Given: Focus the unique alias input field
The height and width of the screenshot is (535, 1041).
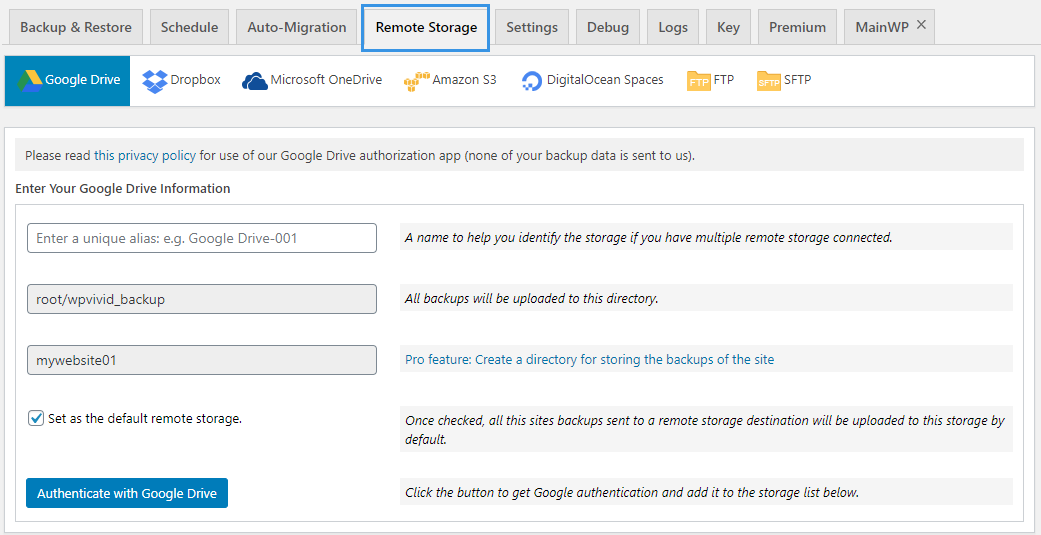Looking at the screenshot, I should click(202, 238).
